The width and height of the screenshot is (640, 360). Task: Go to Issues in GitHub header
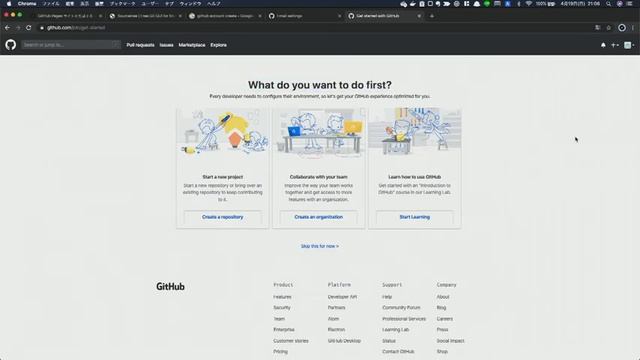167,45
